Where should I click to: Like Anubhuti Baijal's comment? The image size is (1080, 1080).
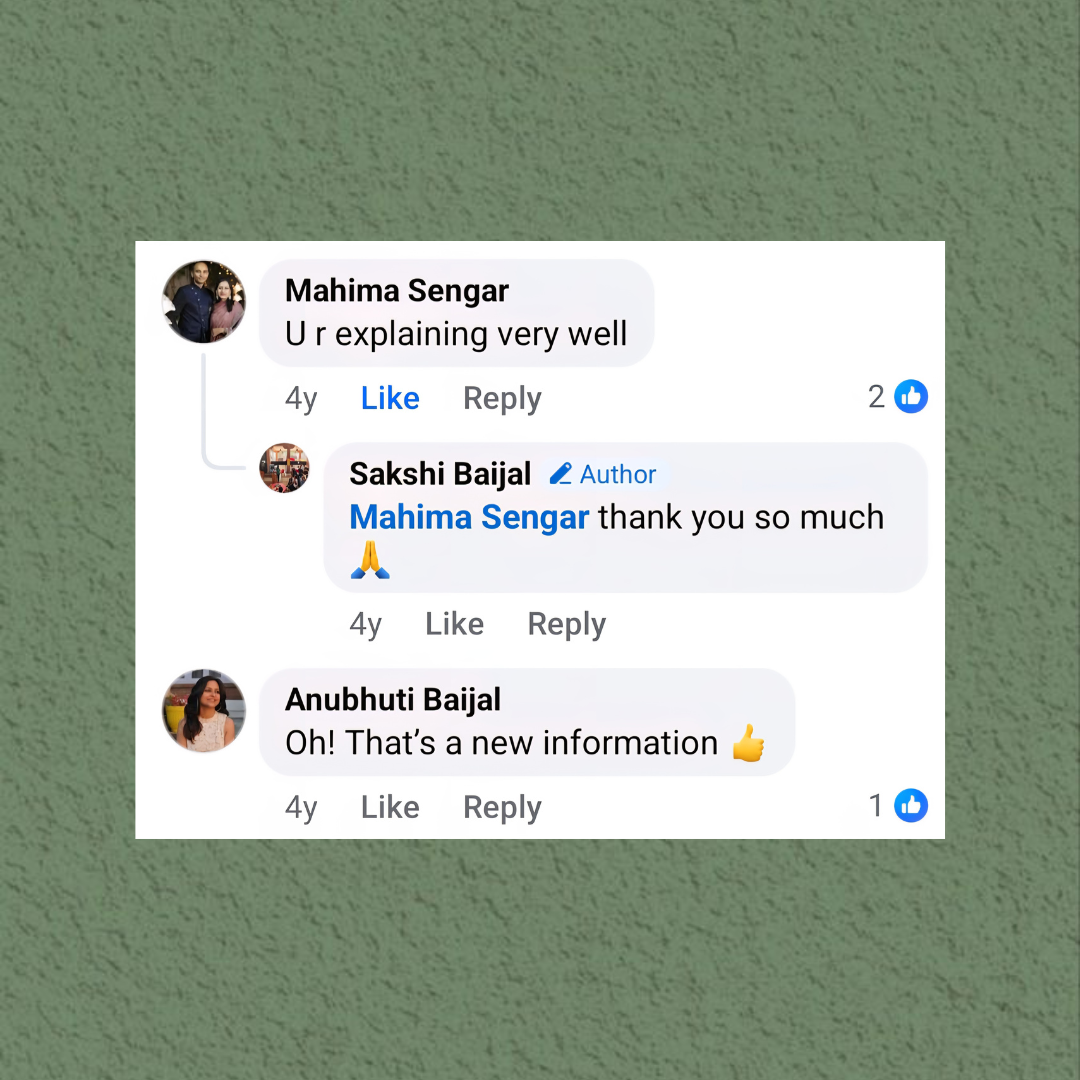coord(390,807)
